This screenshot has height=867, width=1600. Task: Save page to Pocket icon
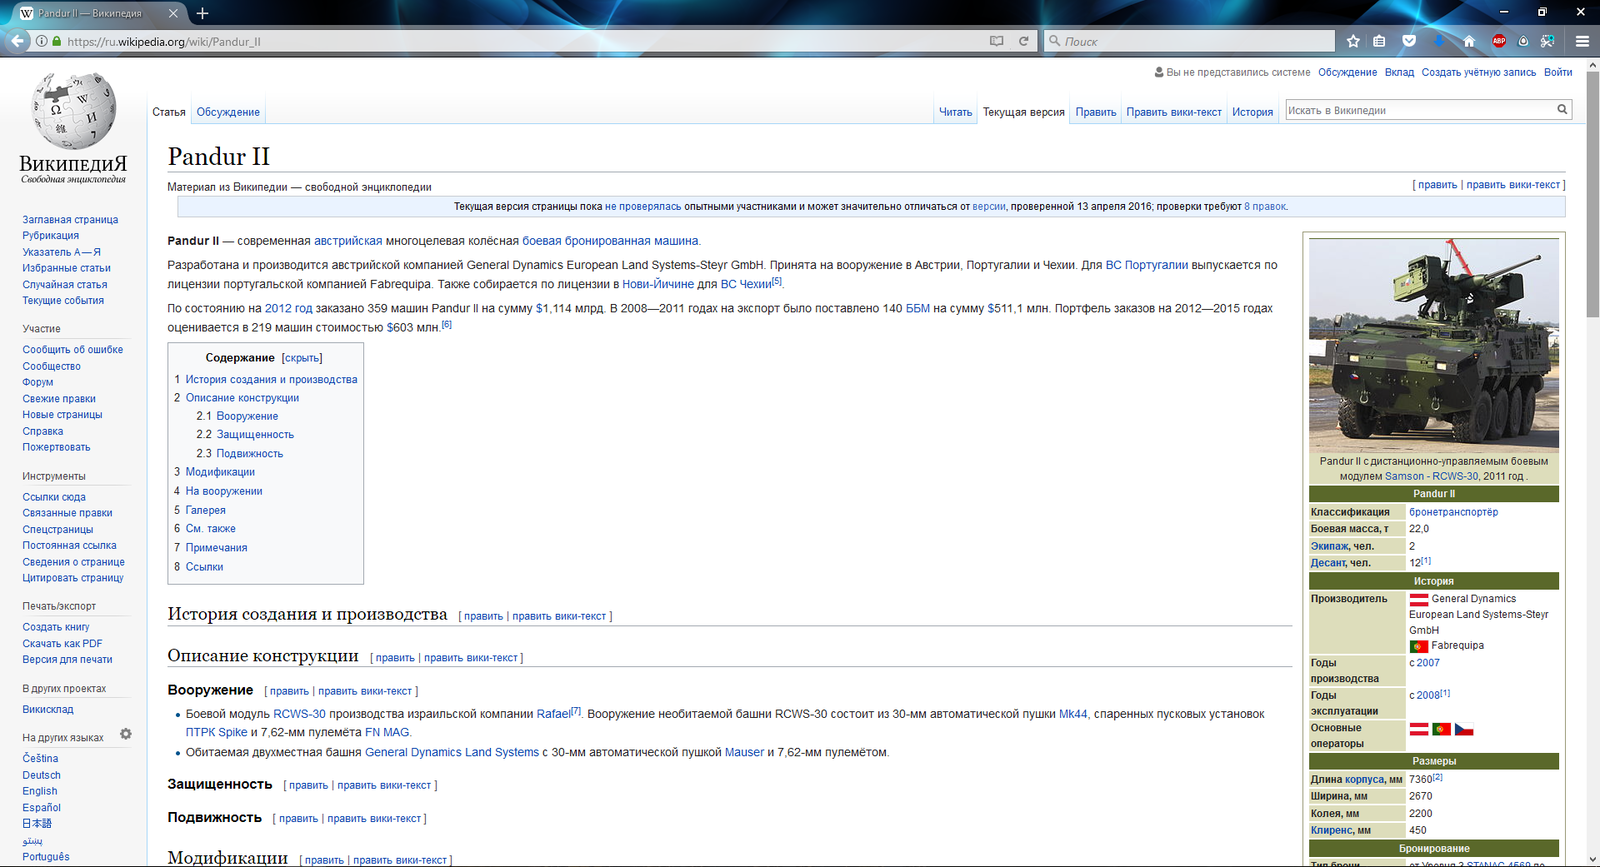coord(1409,41)
